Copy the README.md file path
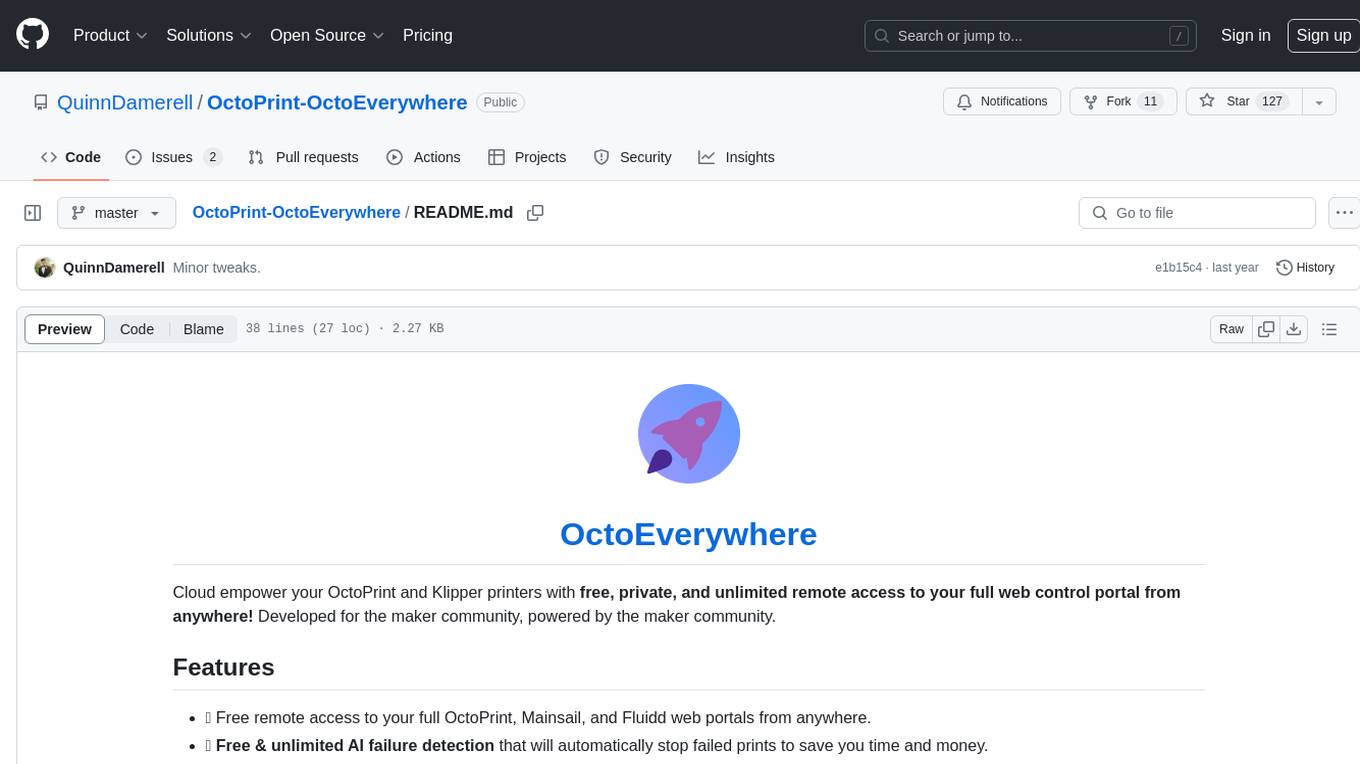This screenshot has height=764, width=1360. pyautogui.click(x=535, y=213)
